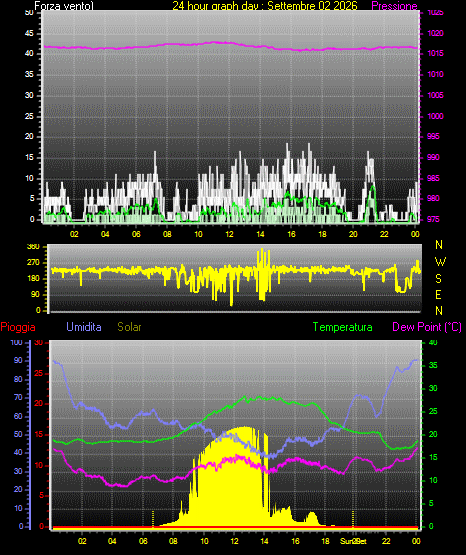Click the Pioggia legend label
Screen dimensions: 466x555
18,327
